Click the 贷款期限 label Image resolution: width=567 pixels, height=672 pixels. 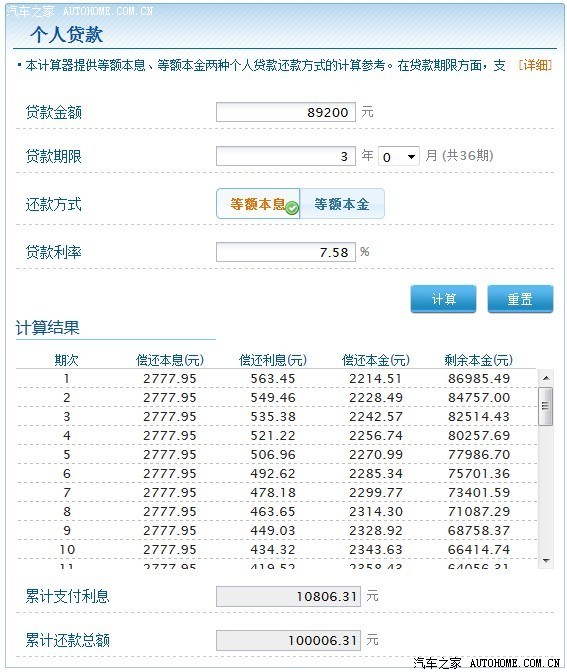point(54,156)
